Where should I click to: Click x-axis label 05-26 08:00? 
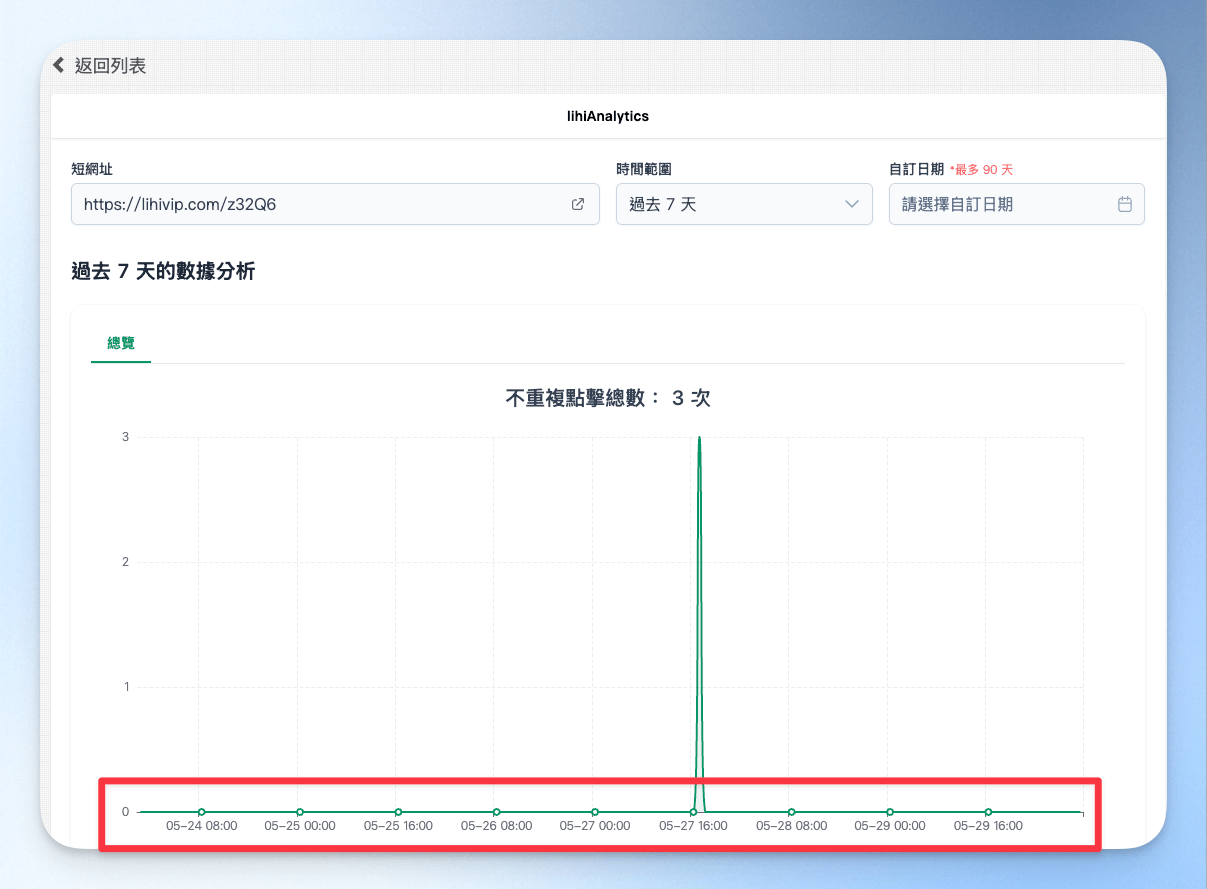click(497, 826)
